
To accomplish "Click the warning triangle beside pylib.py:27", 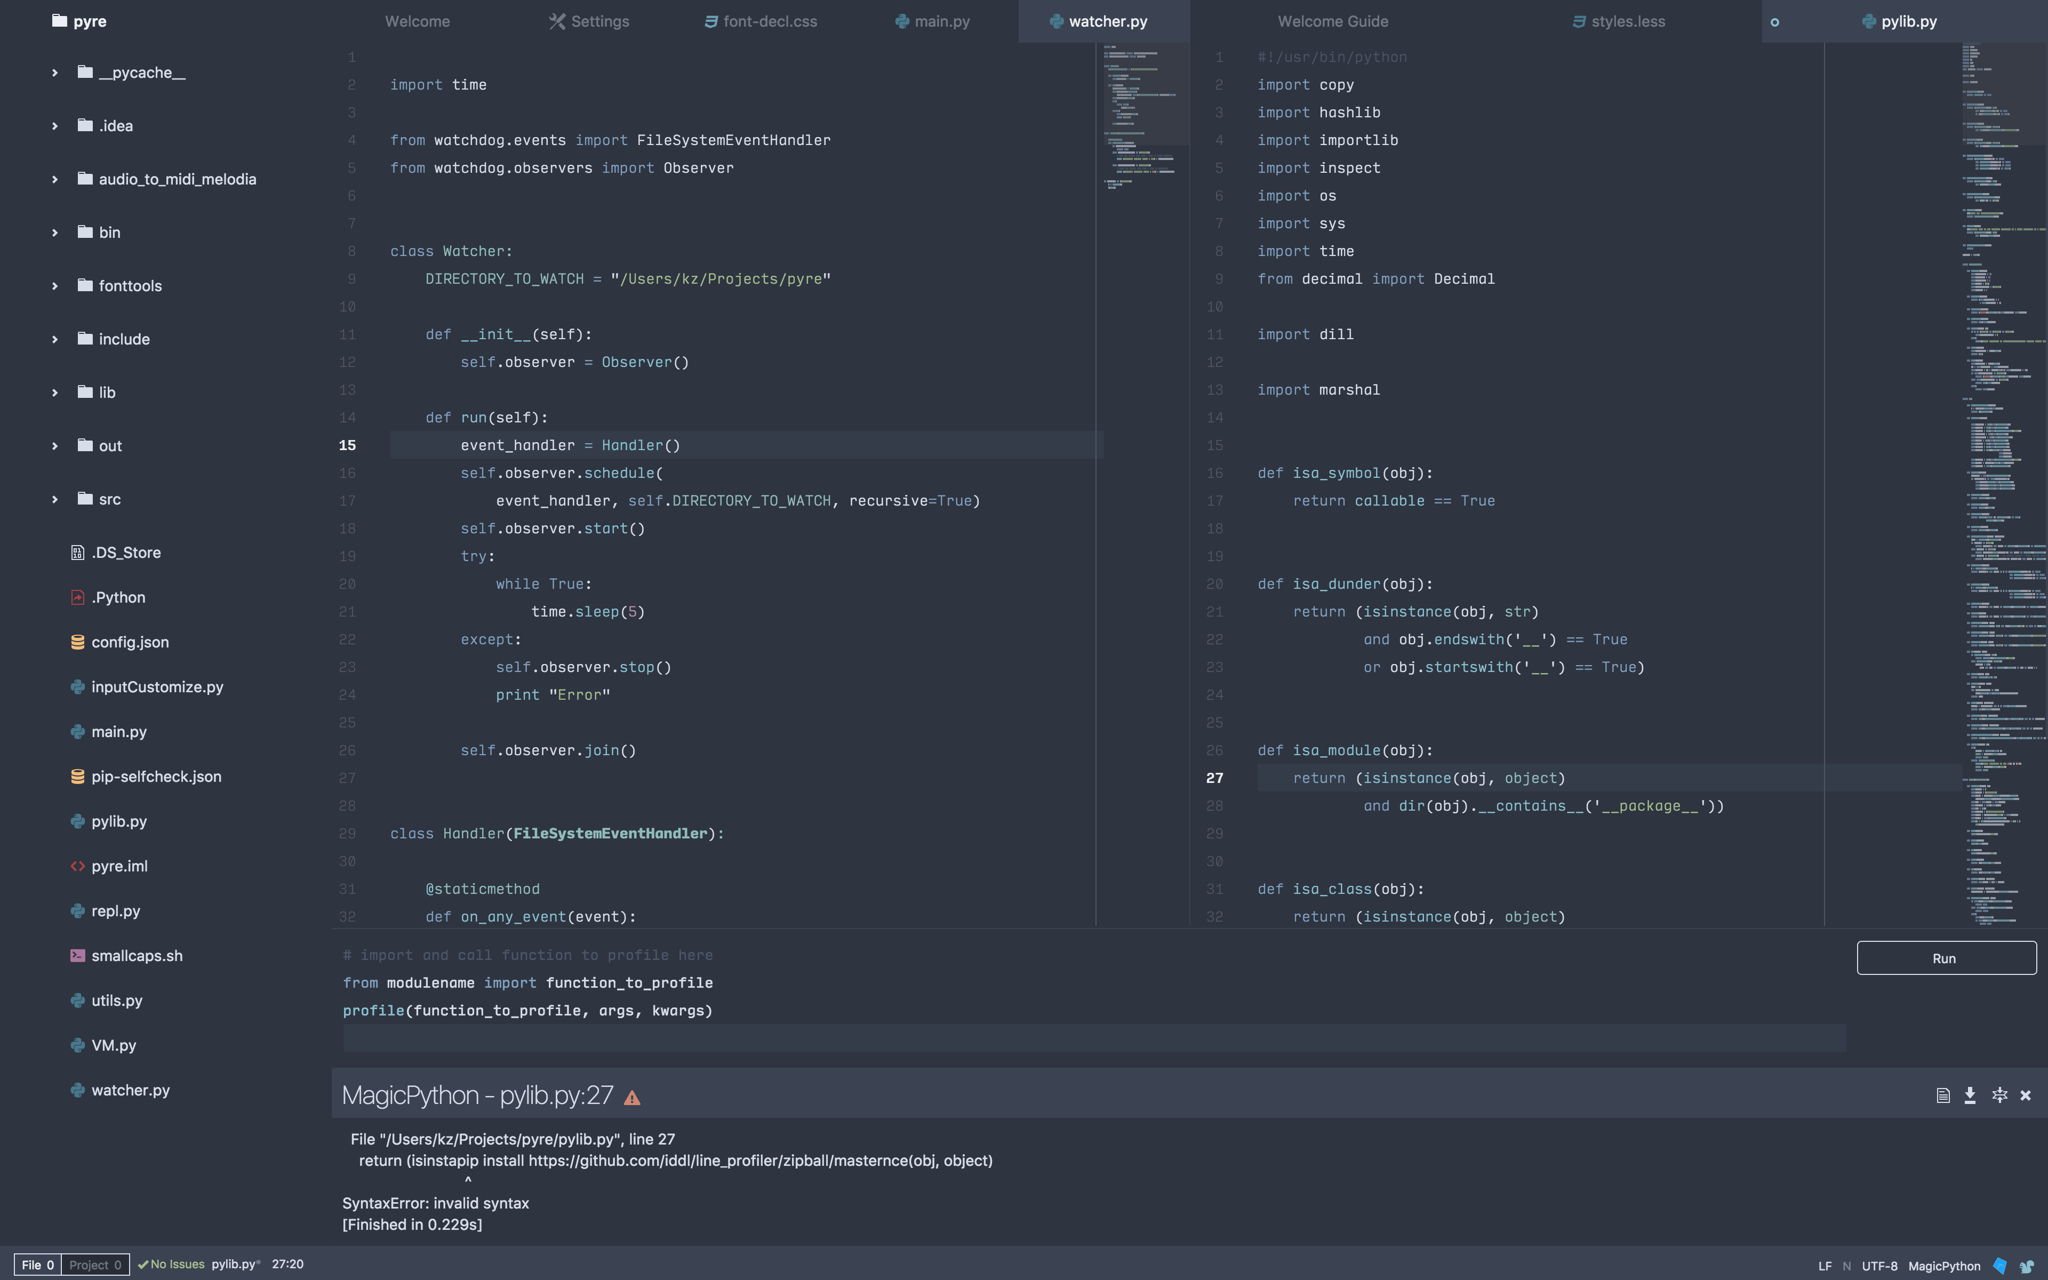I will (631, 1096).
